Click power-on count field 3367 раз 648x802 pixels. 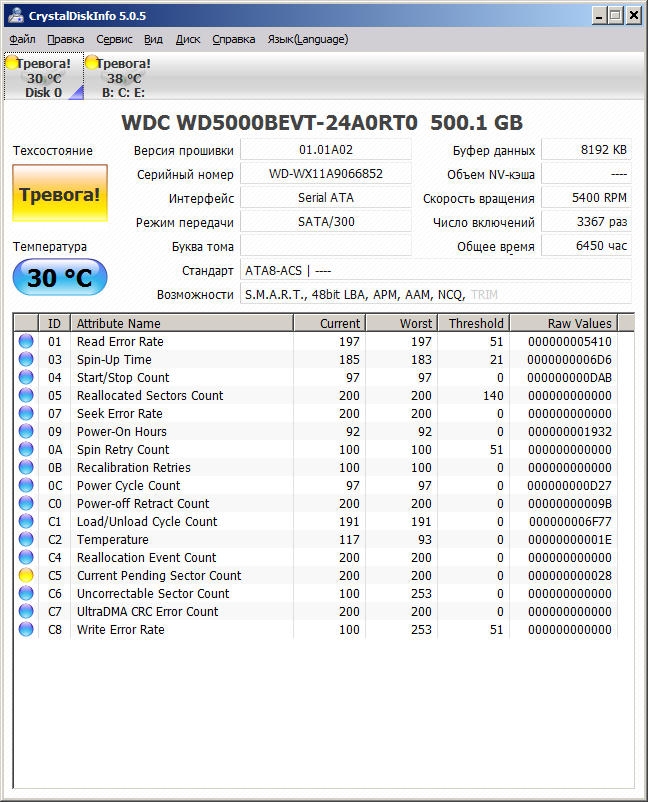tap(586, 221)
